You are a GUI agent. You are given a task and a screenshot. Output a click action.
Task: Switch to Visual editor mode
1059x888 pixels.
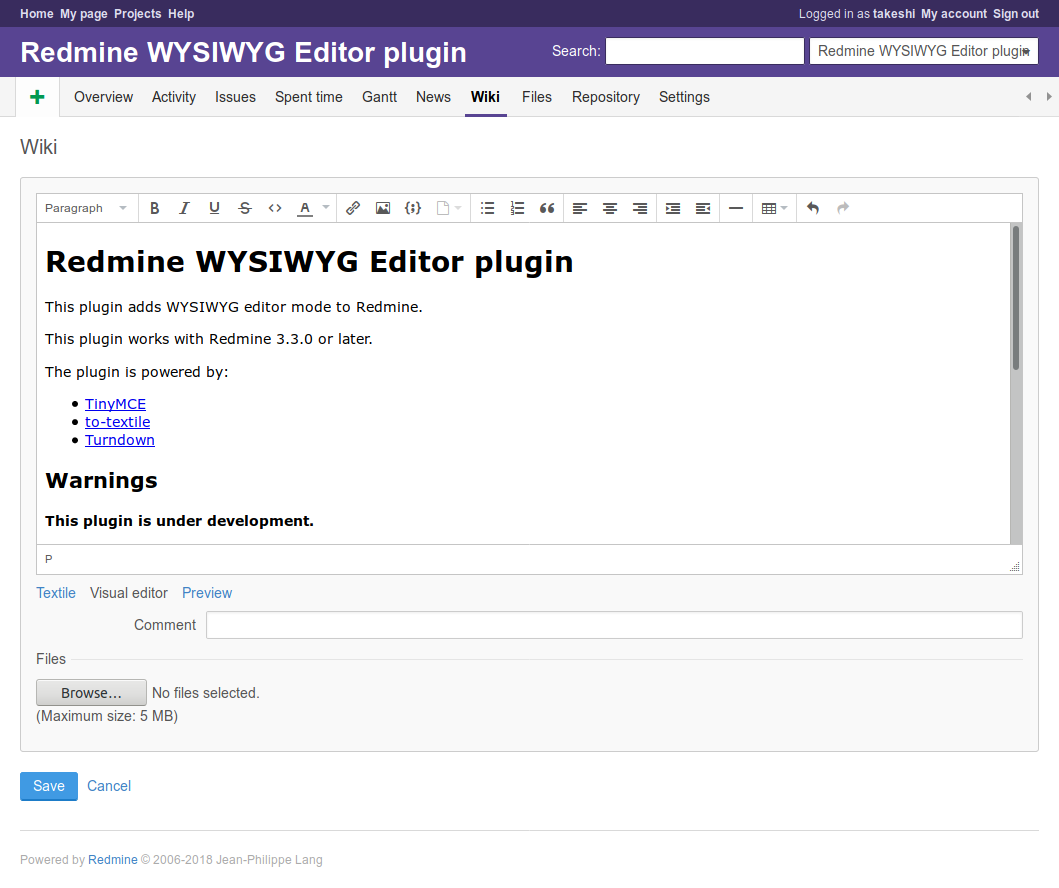(x=129, y=593)
